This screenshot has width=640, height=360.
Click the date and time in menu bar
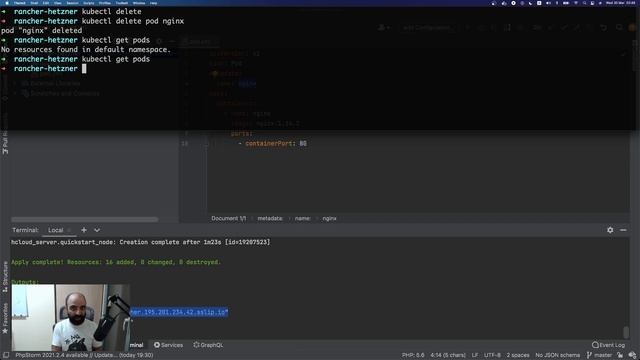(621, 3)
